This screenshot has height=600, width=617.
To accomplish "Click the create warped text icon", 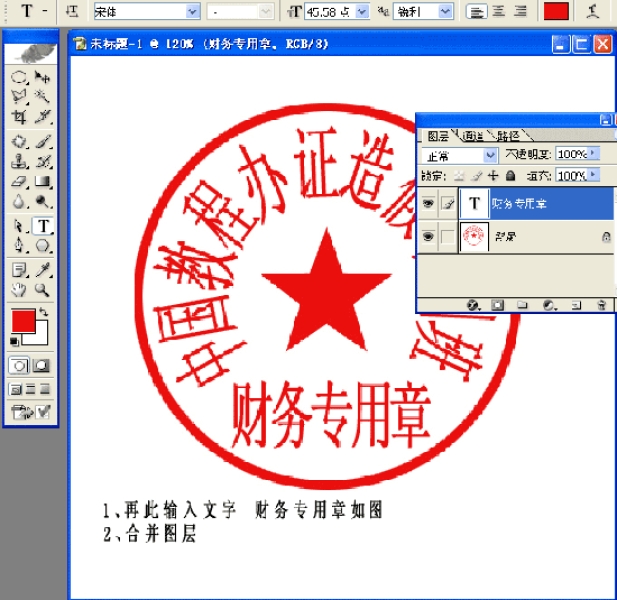I will coord(593,11).
